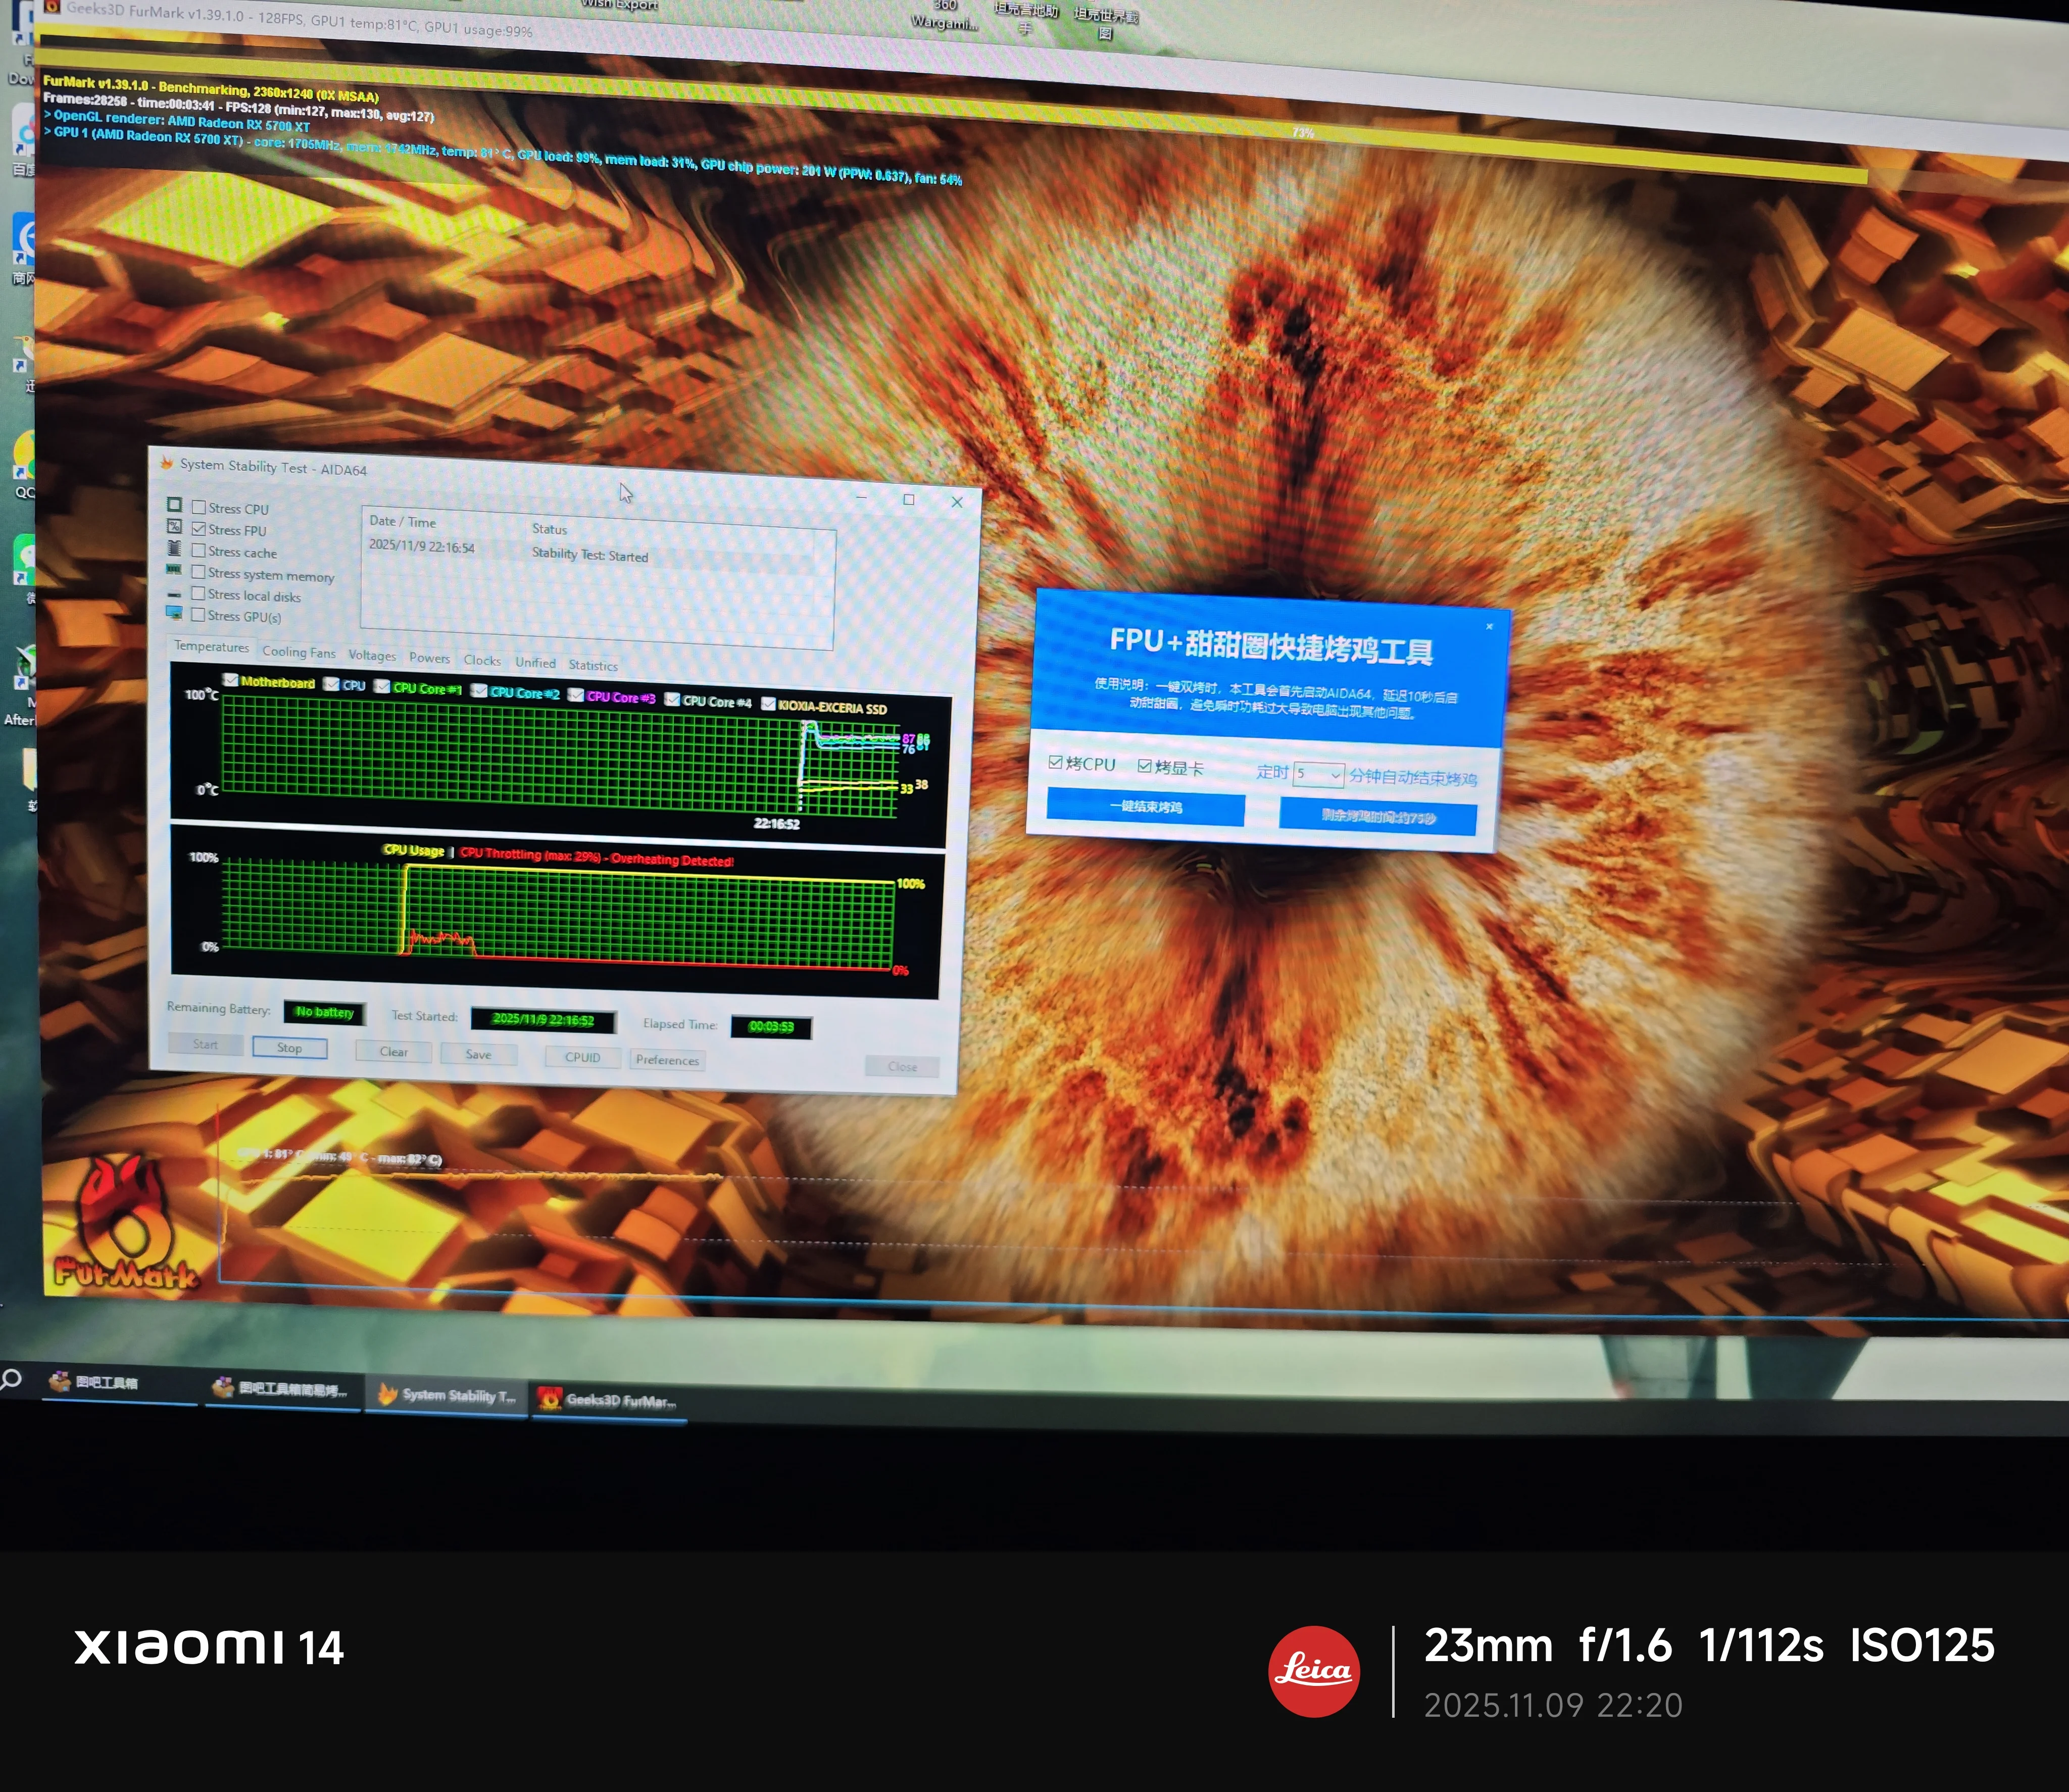Uncheck the Stress FPU checkbox
2069x1792 pixels.
click(199, 529)
